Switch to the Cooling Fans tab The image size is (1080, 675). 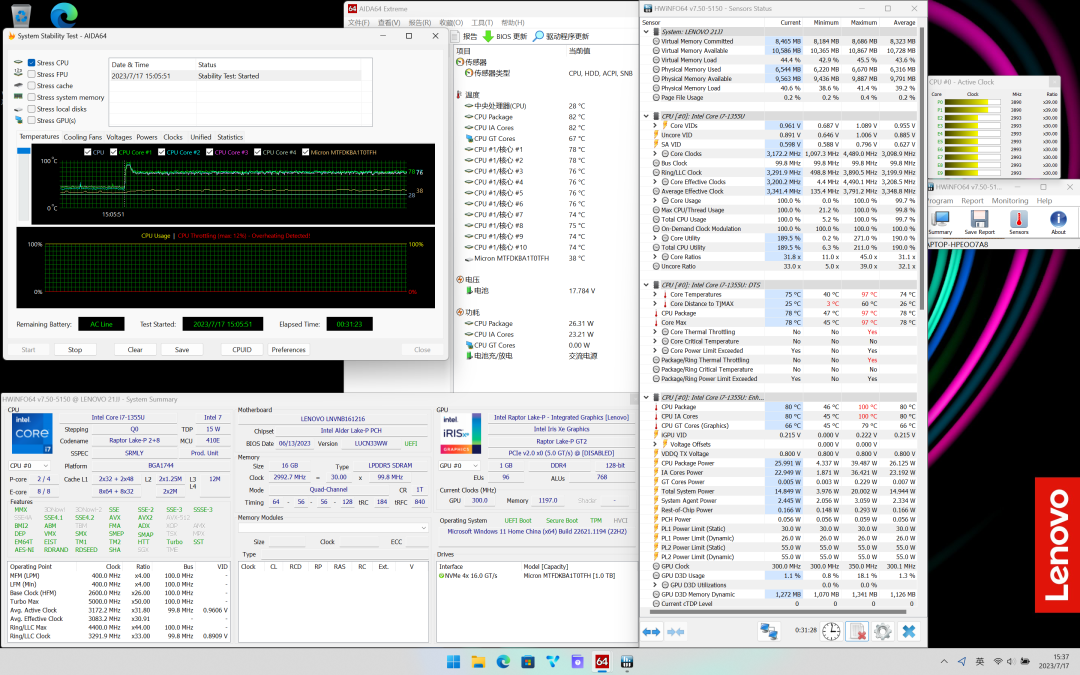[x=83, y=137]
